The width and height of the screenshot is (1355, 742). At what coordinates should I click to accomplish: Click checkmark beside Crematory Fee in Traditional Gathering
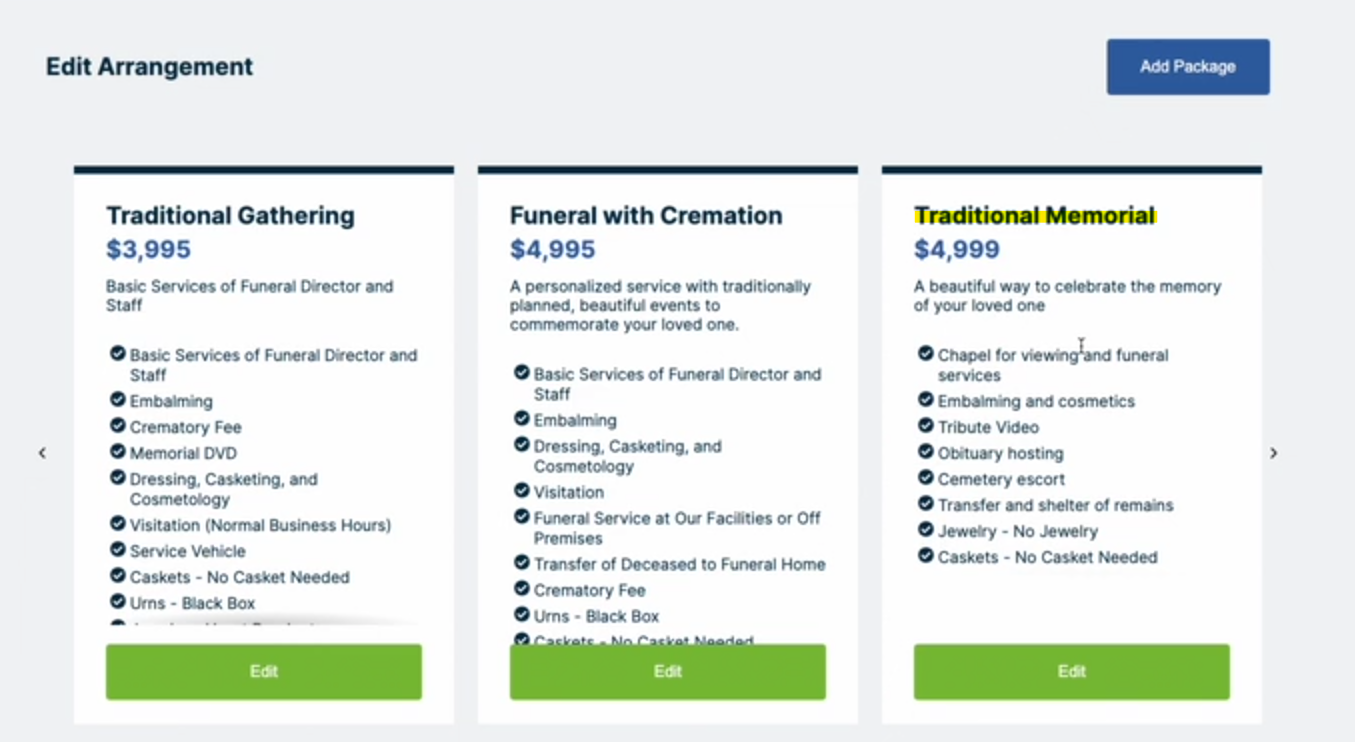pyautogui.click(x=118, y=426)
